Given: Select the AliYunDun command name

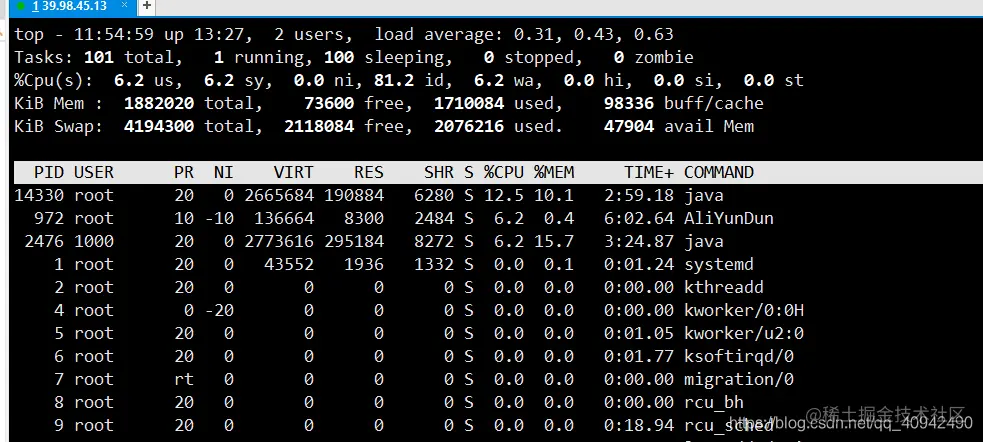Looking at the screenshot, I should 728,218.
